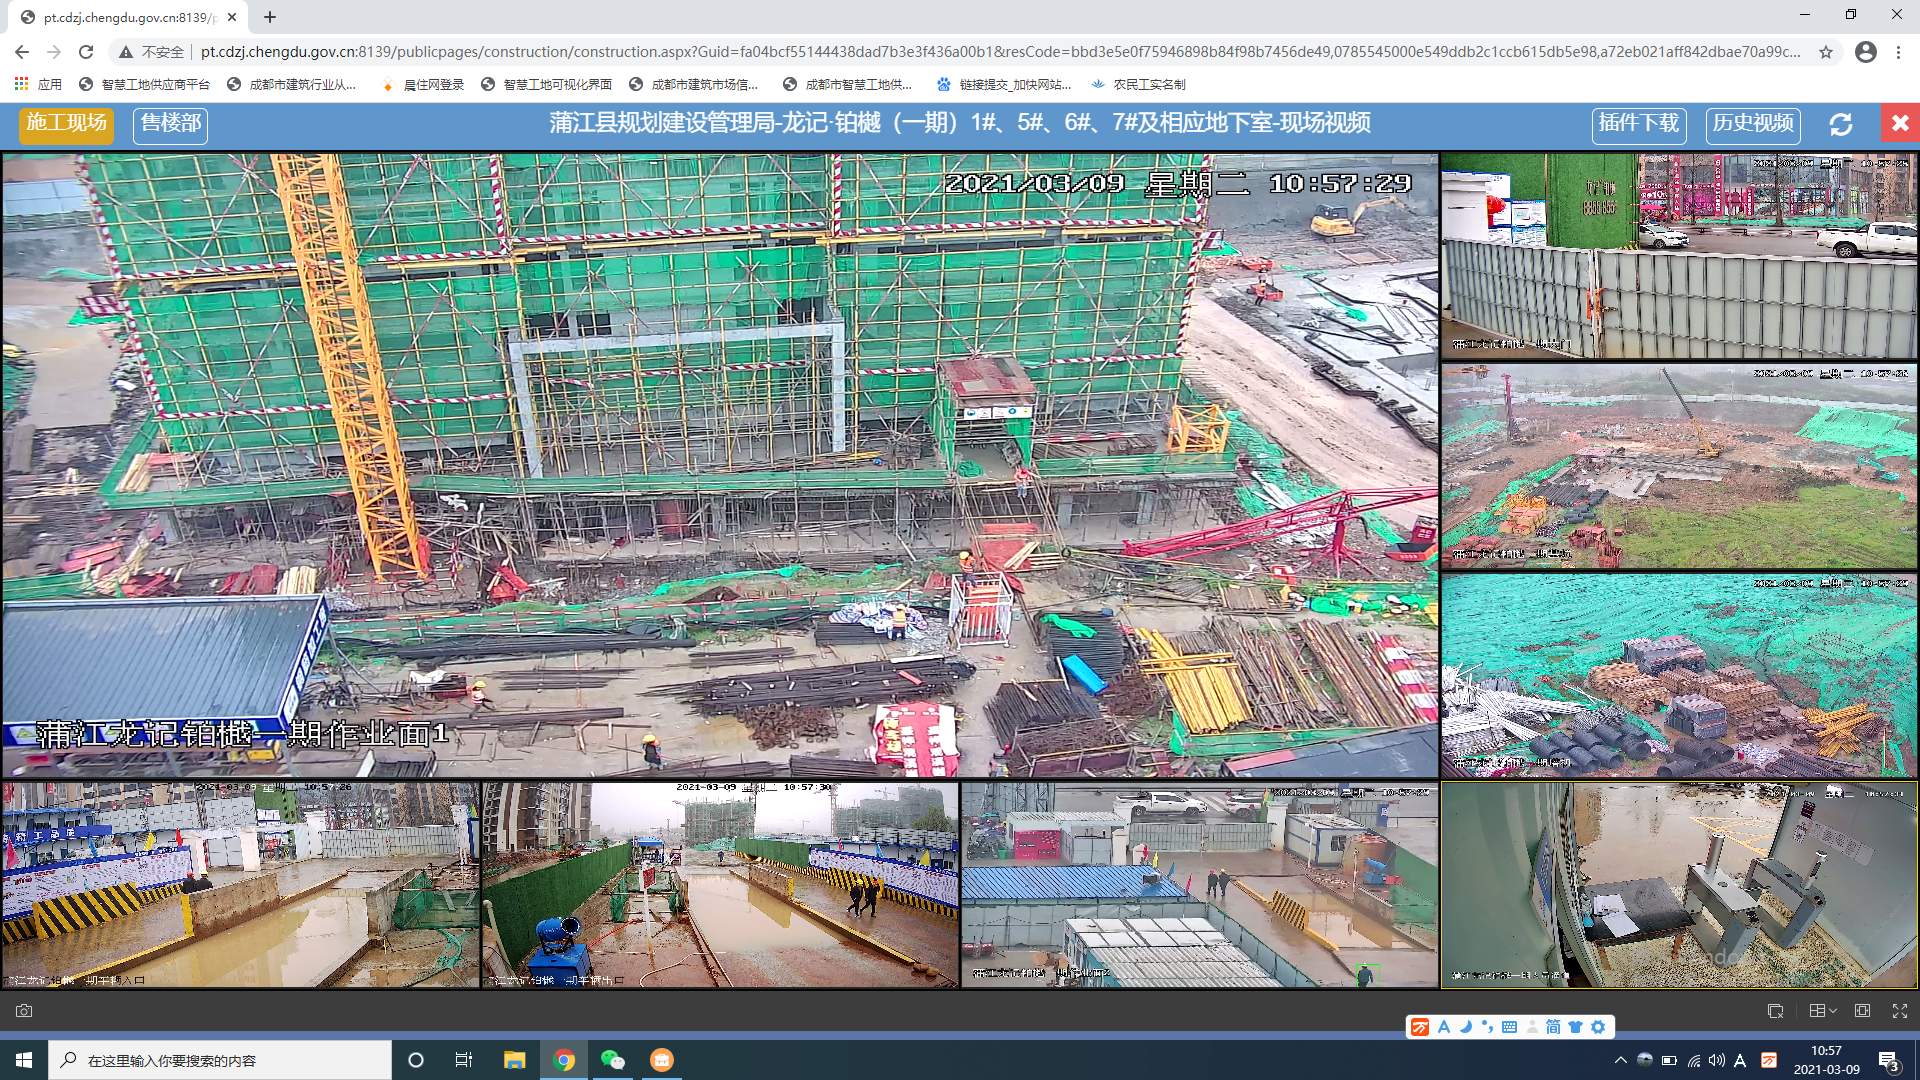The height and width of the screenshot is (1080, 1920).
Task: Click the refresh icon in blue header
Action: point(1841,125)
